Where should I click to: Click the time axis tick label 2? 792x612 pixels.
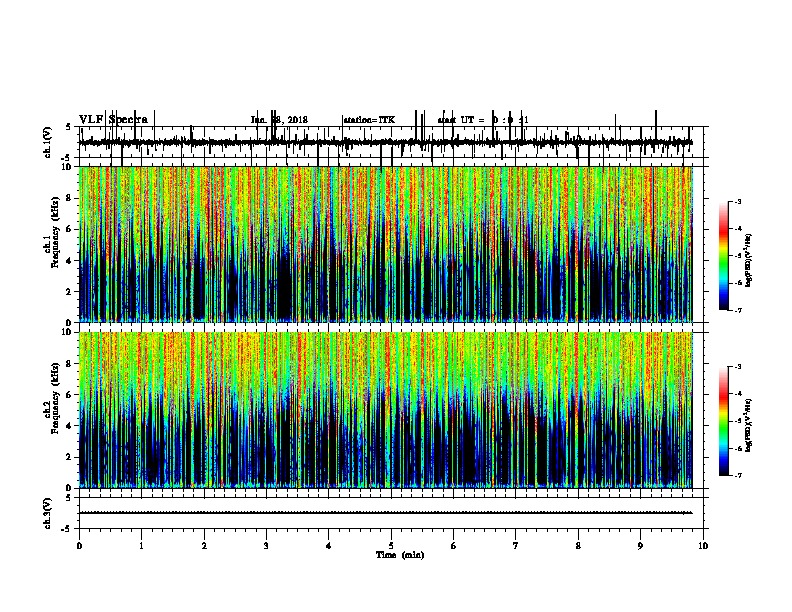(x=204, y=546)
